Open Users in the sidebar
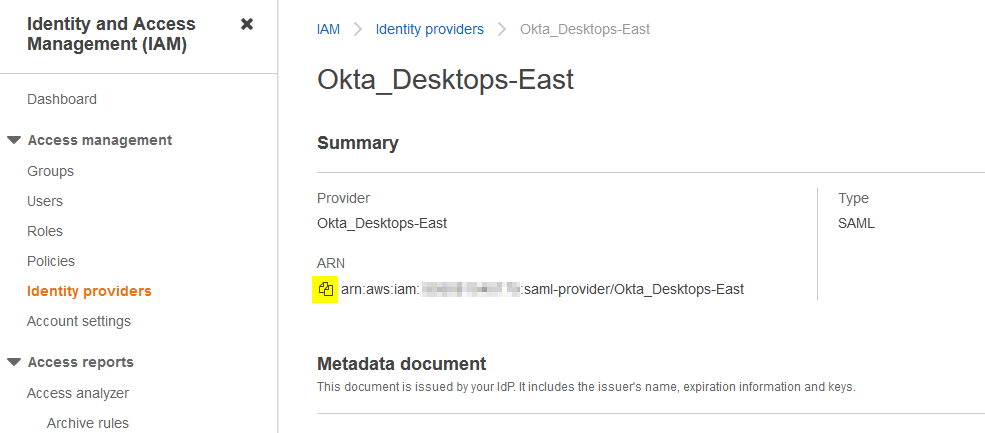Image resolution: width=985 pixels, height=433 pixels. 45,201
